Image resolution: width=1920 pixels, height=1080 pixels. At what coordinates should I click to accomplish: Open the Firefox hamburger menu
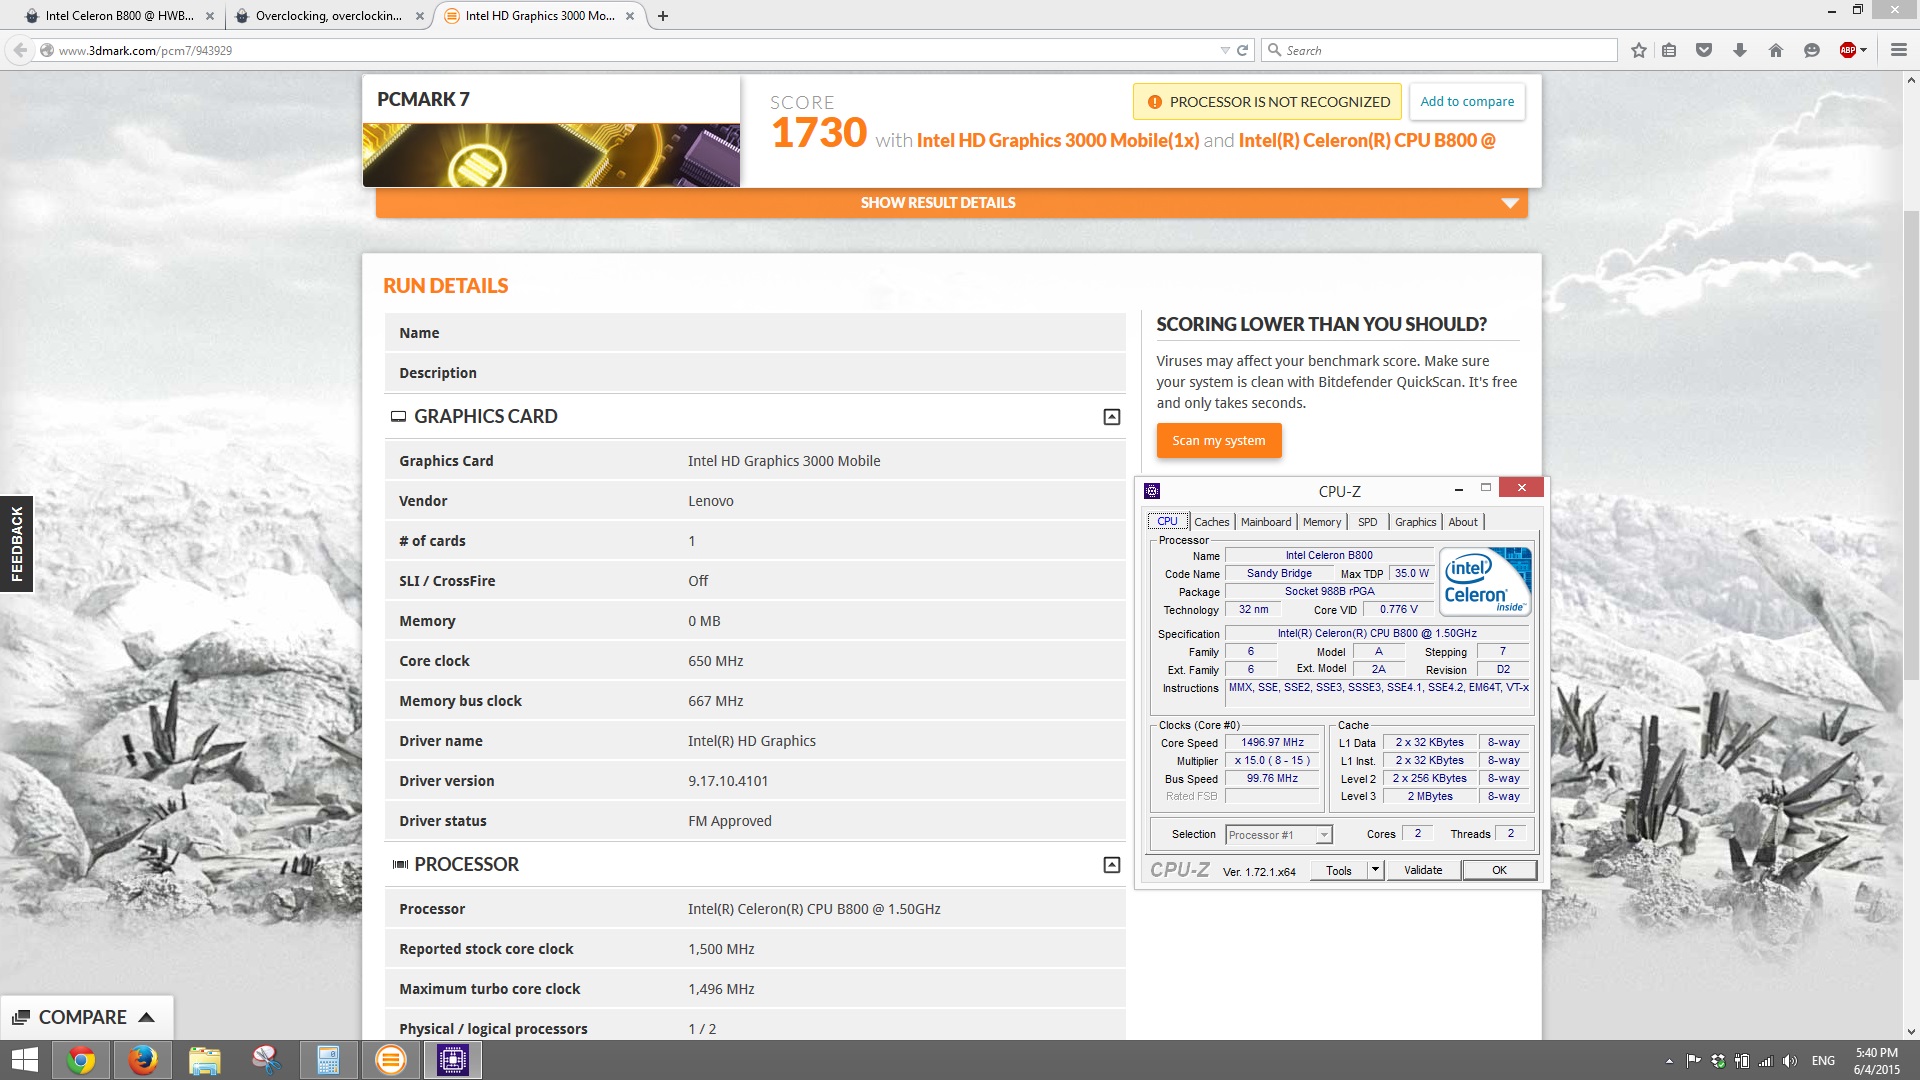click(1898, 50)
